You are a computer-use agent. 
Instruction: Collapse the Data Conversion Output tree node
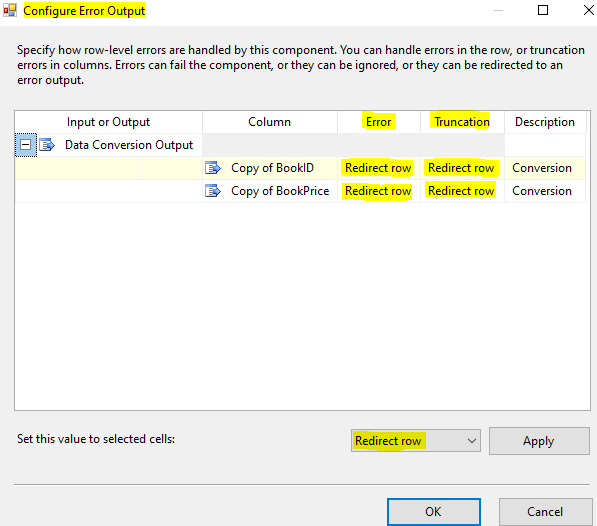click(26, 145)
